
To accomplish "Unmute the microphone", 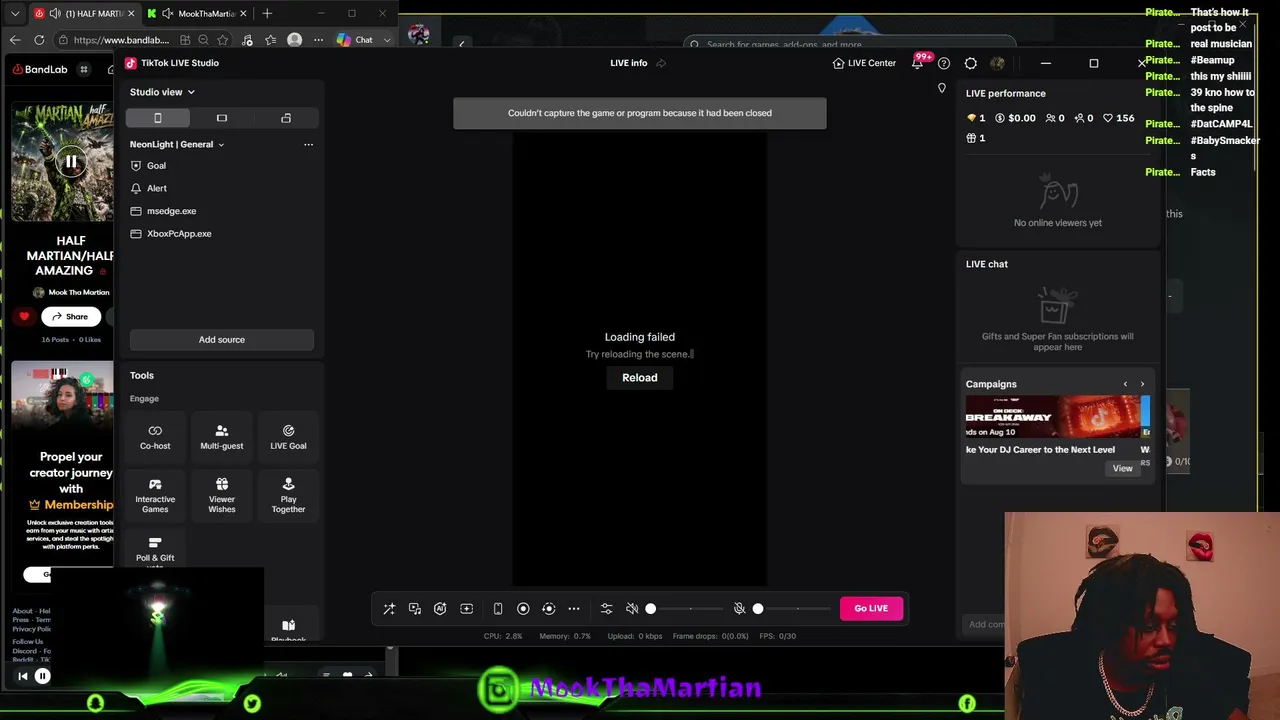I will coord(740,608).
